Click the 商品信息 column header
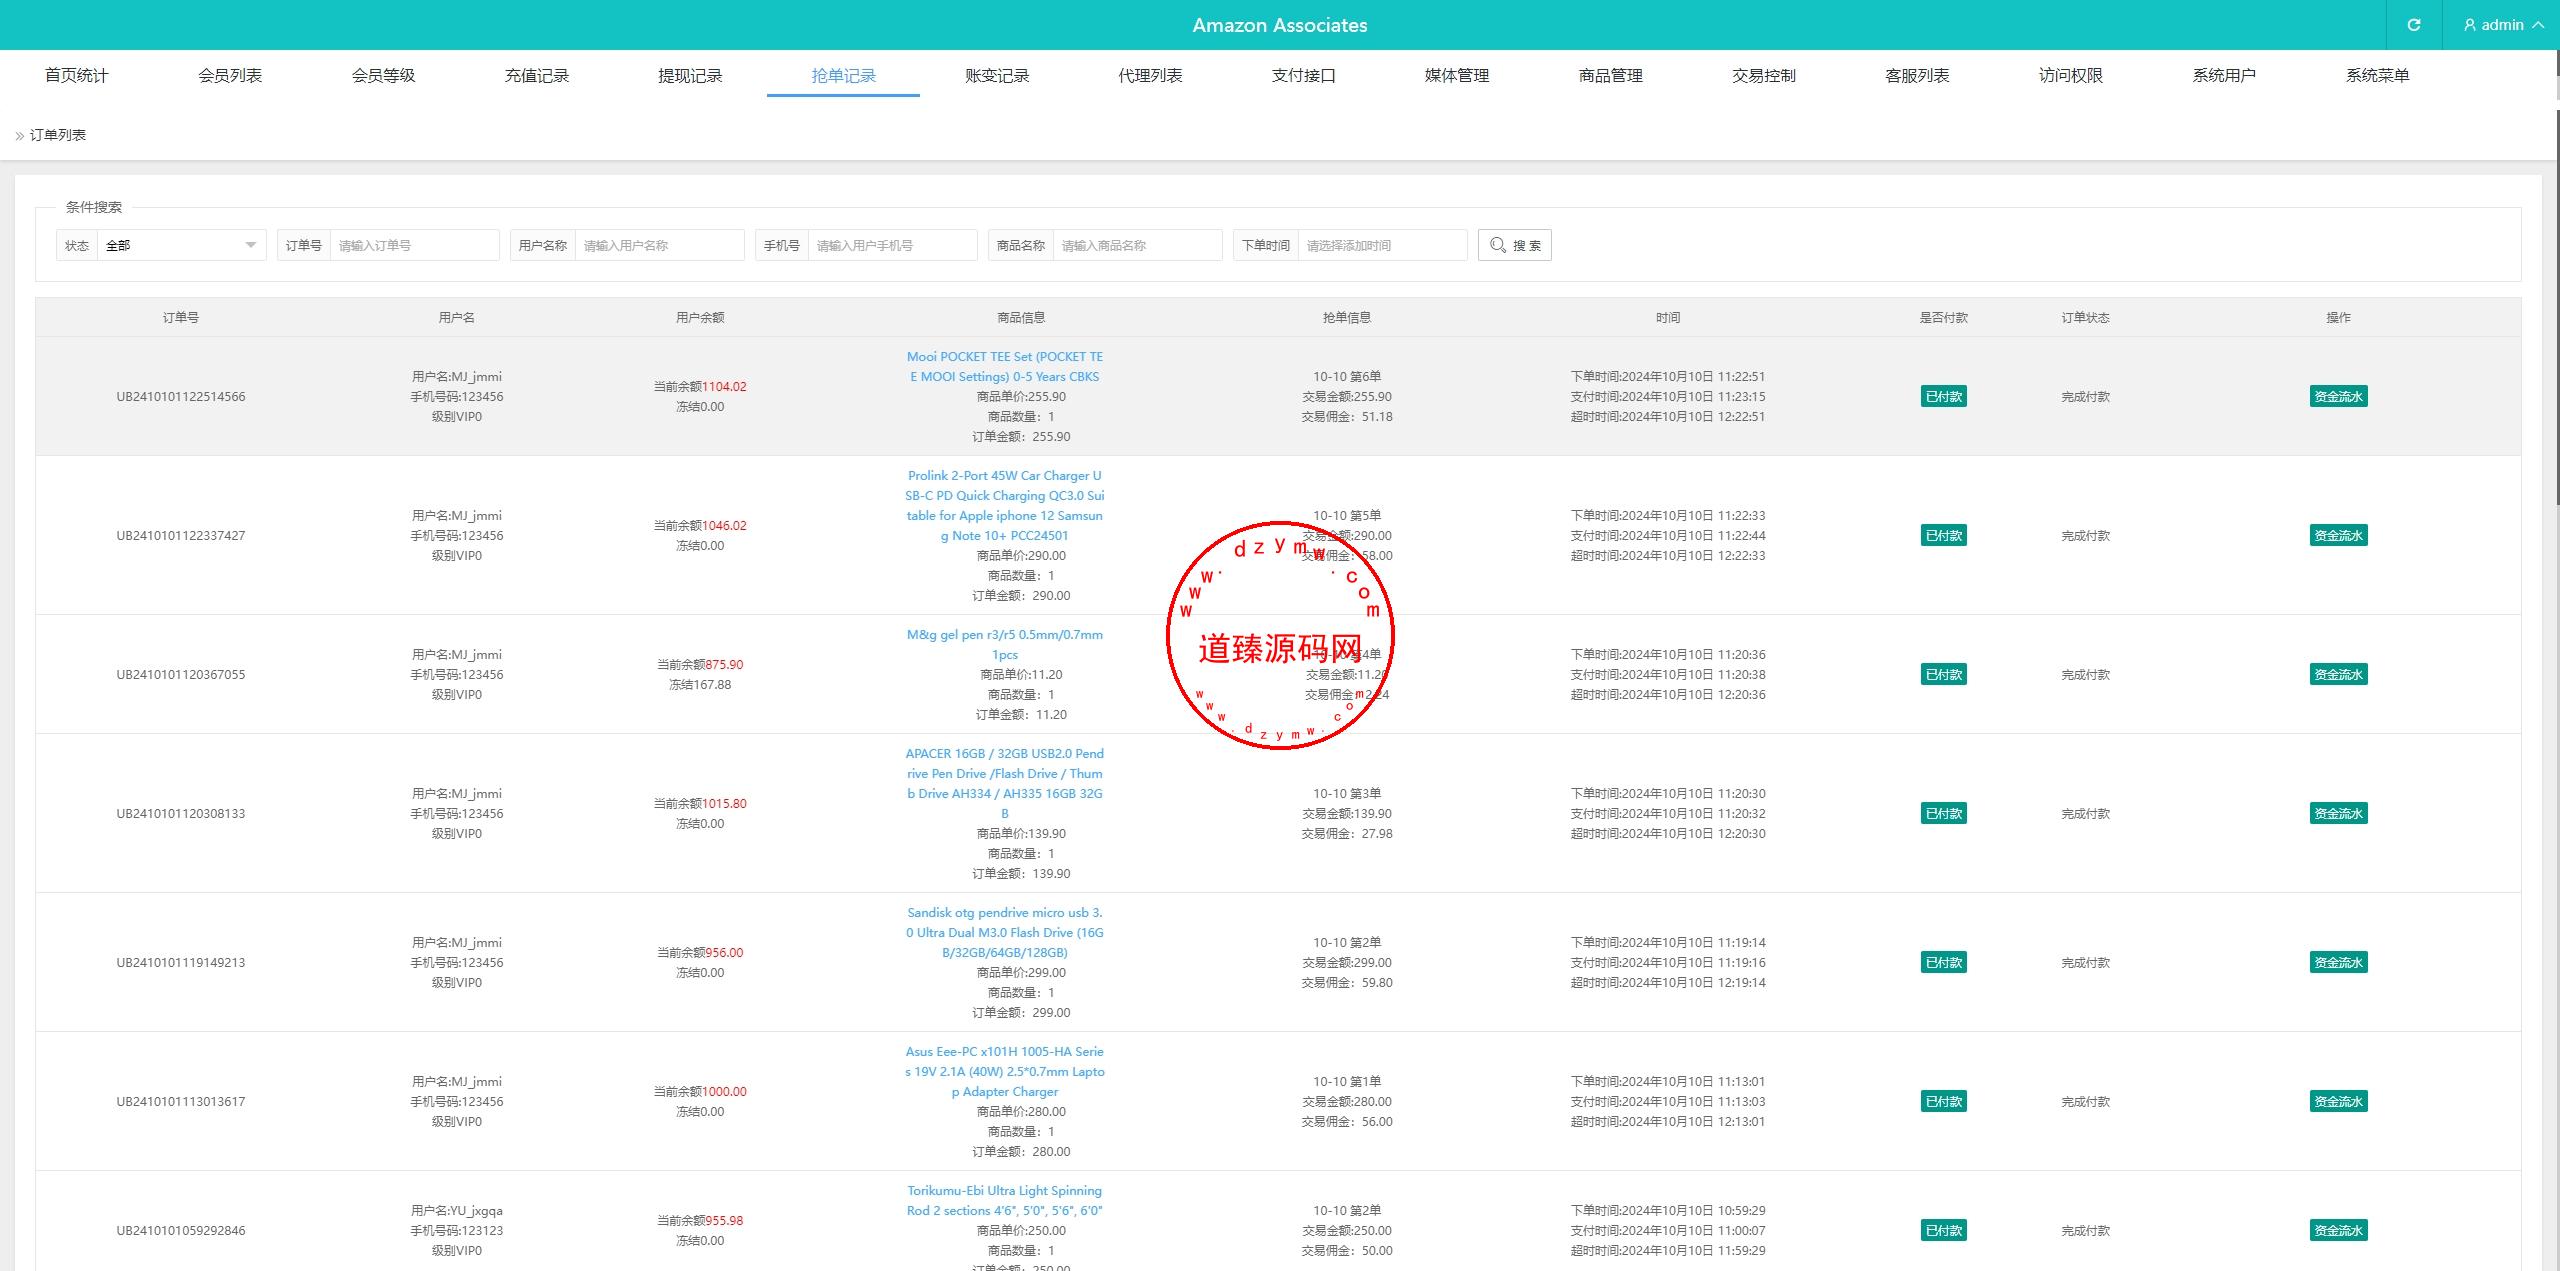2560x1271 pixels. tap(1021, 318)
